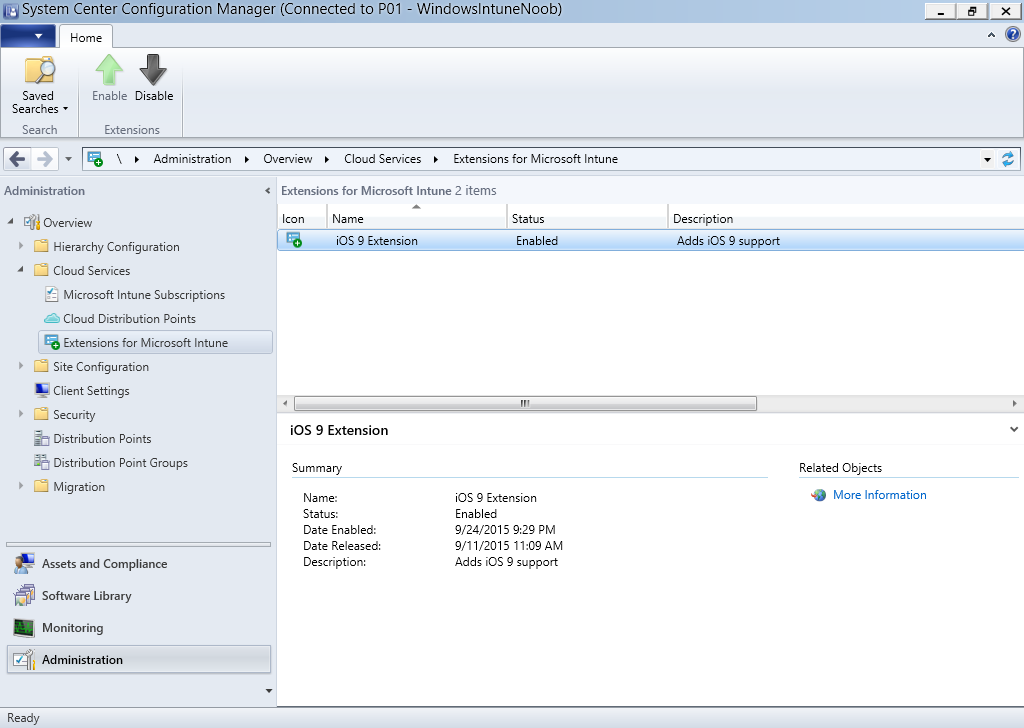This screenshot has width=1024, height=728.
Task: Click the scrollbar right arrow
Action: click(x=1014, y=404)
